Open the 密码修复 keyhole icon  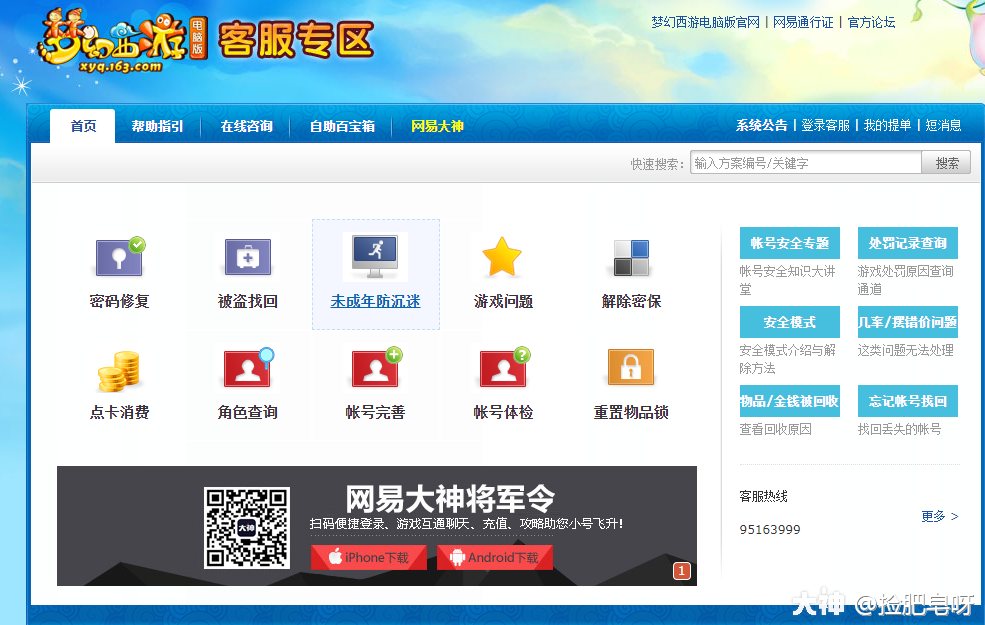click(x=119, y=256)
